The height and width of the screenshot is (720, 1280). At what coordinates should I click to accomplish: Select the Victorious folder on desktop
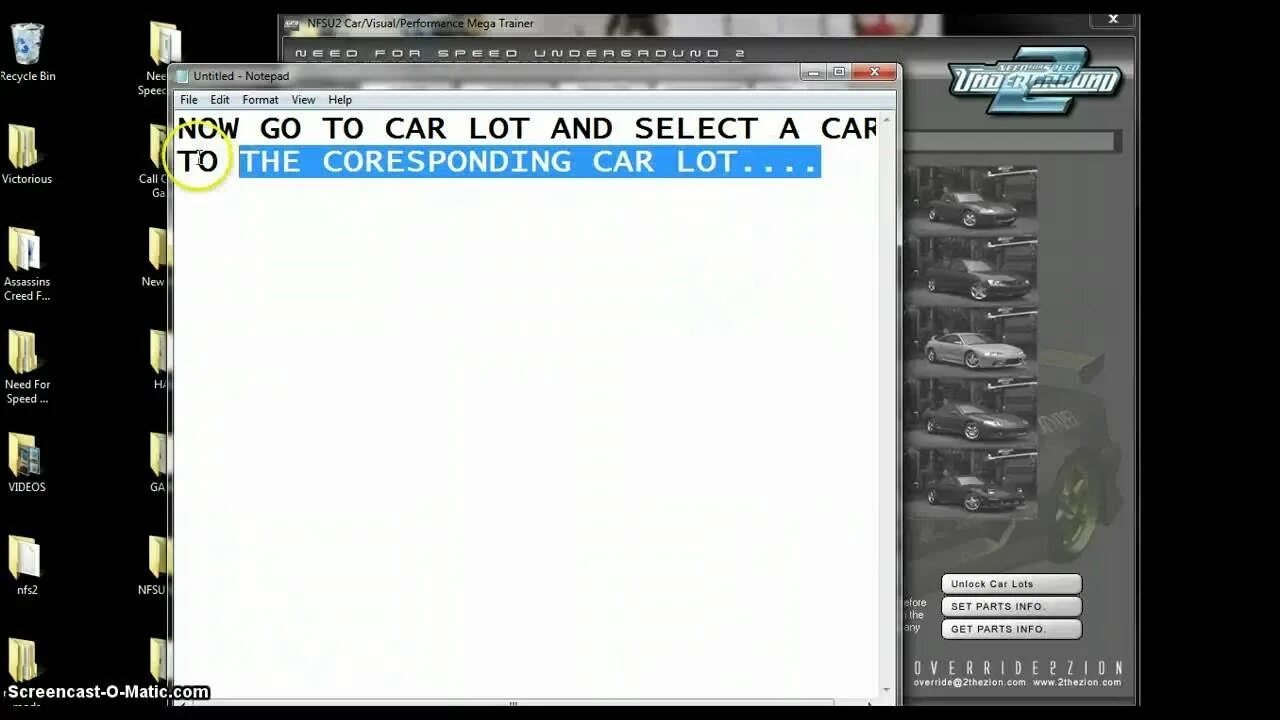(26, 155)
